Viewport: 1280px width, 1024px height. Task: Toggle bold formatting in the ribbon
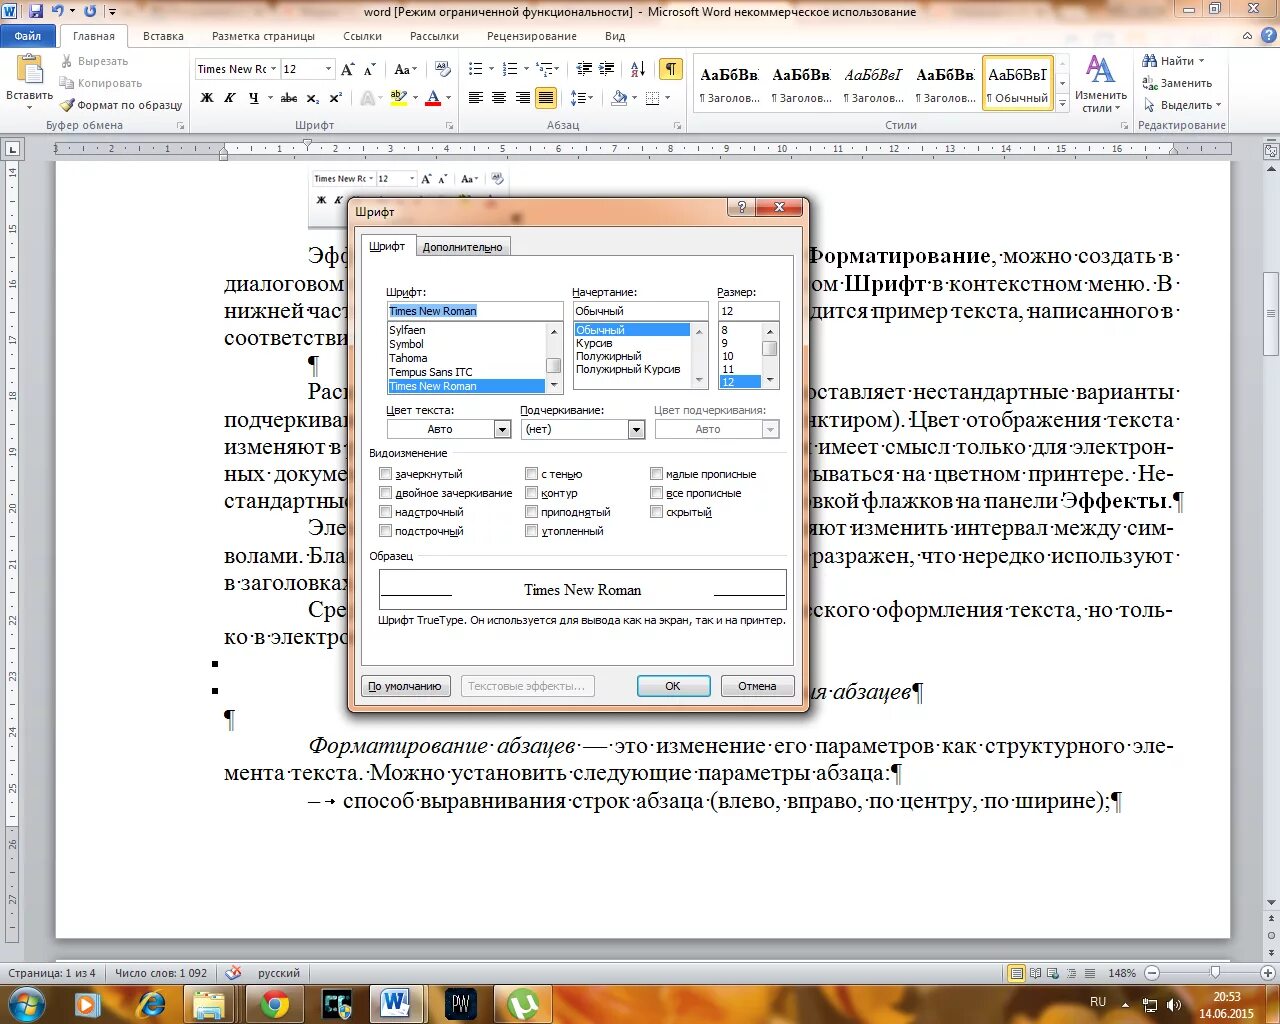pyautogui.click(x=207, y=98)
